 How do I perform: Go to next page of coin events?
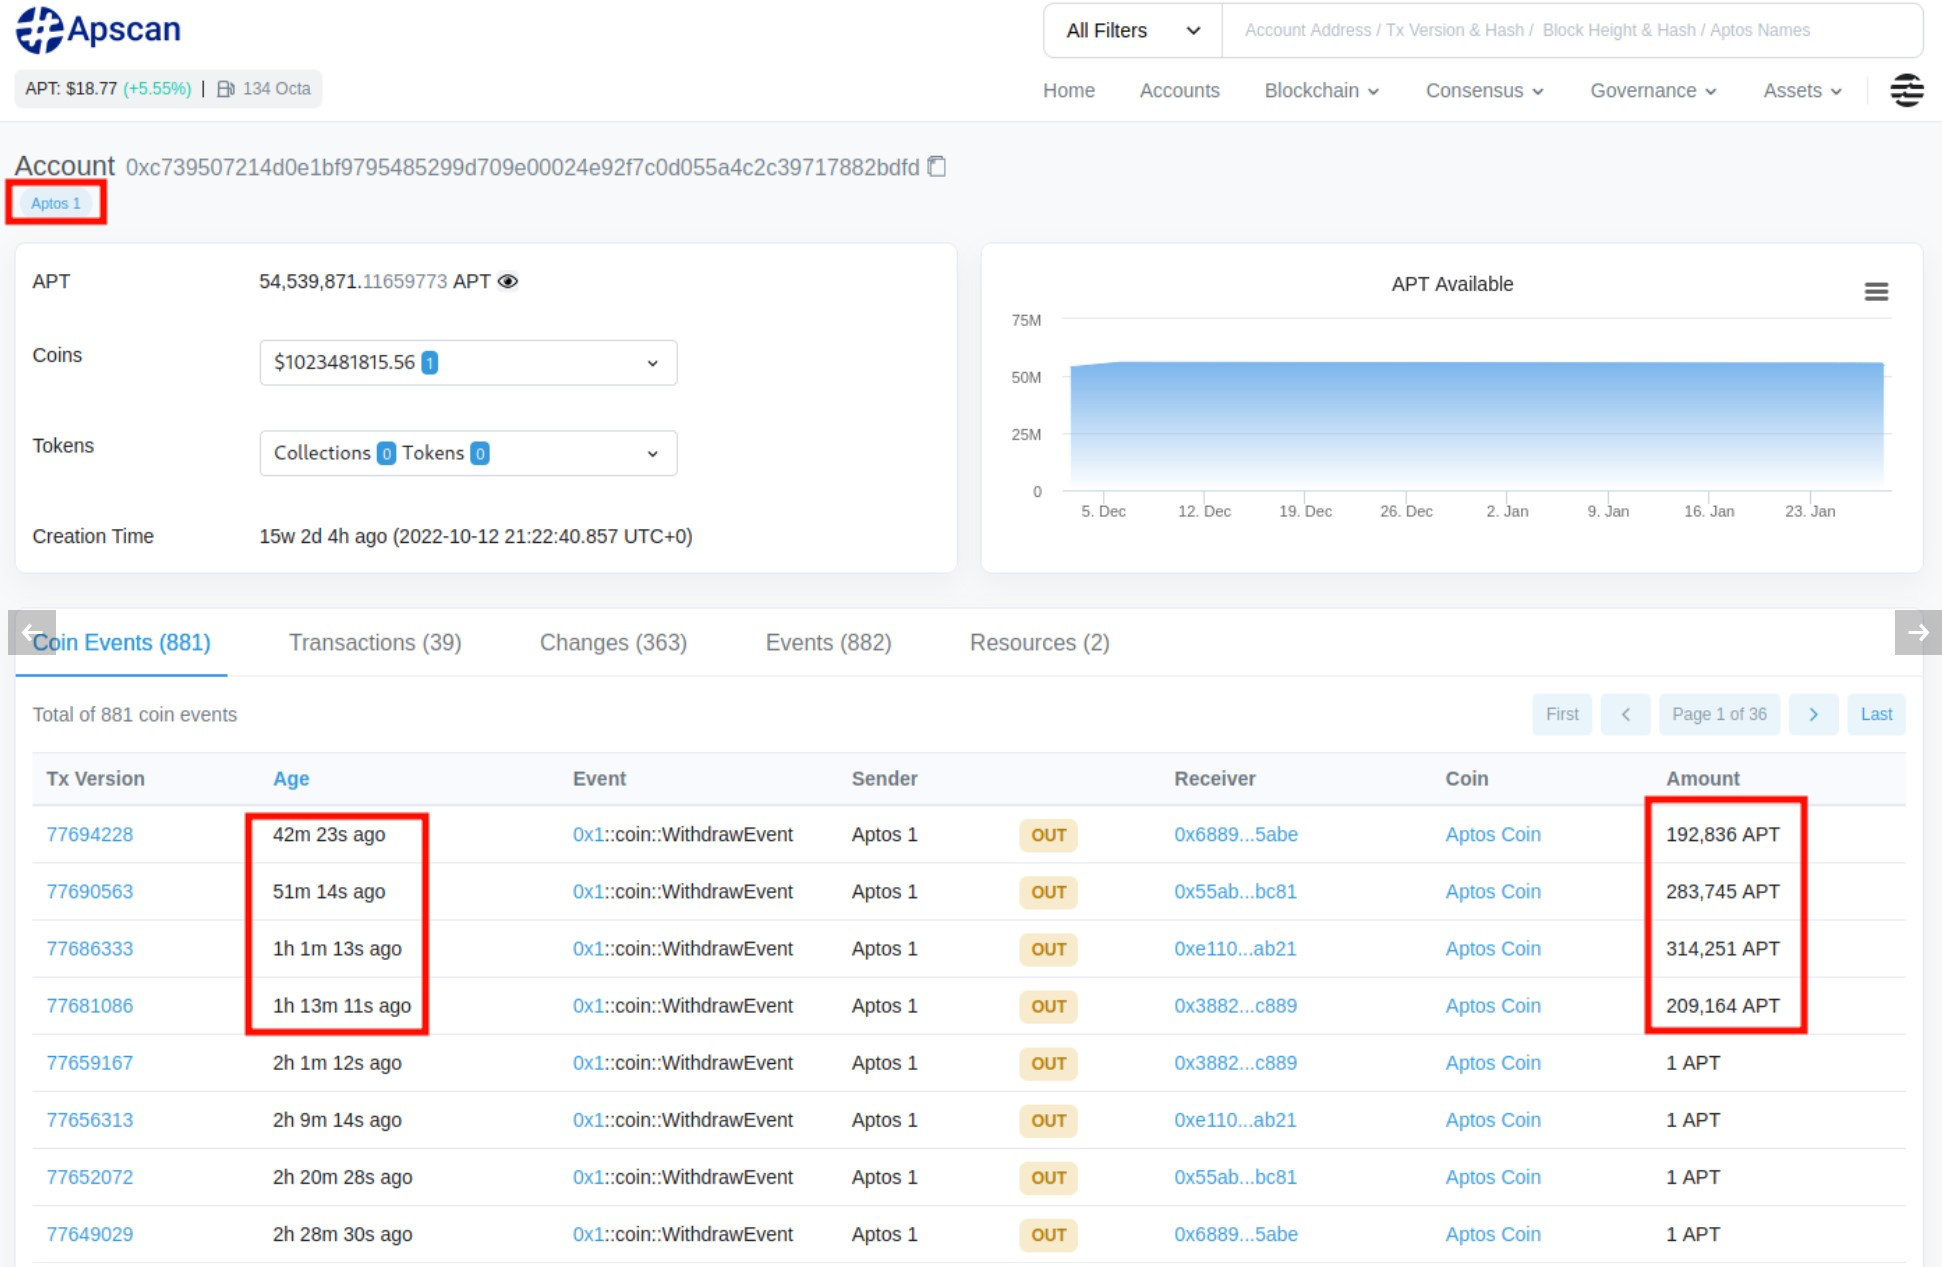(x=1813, y=714)
